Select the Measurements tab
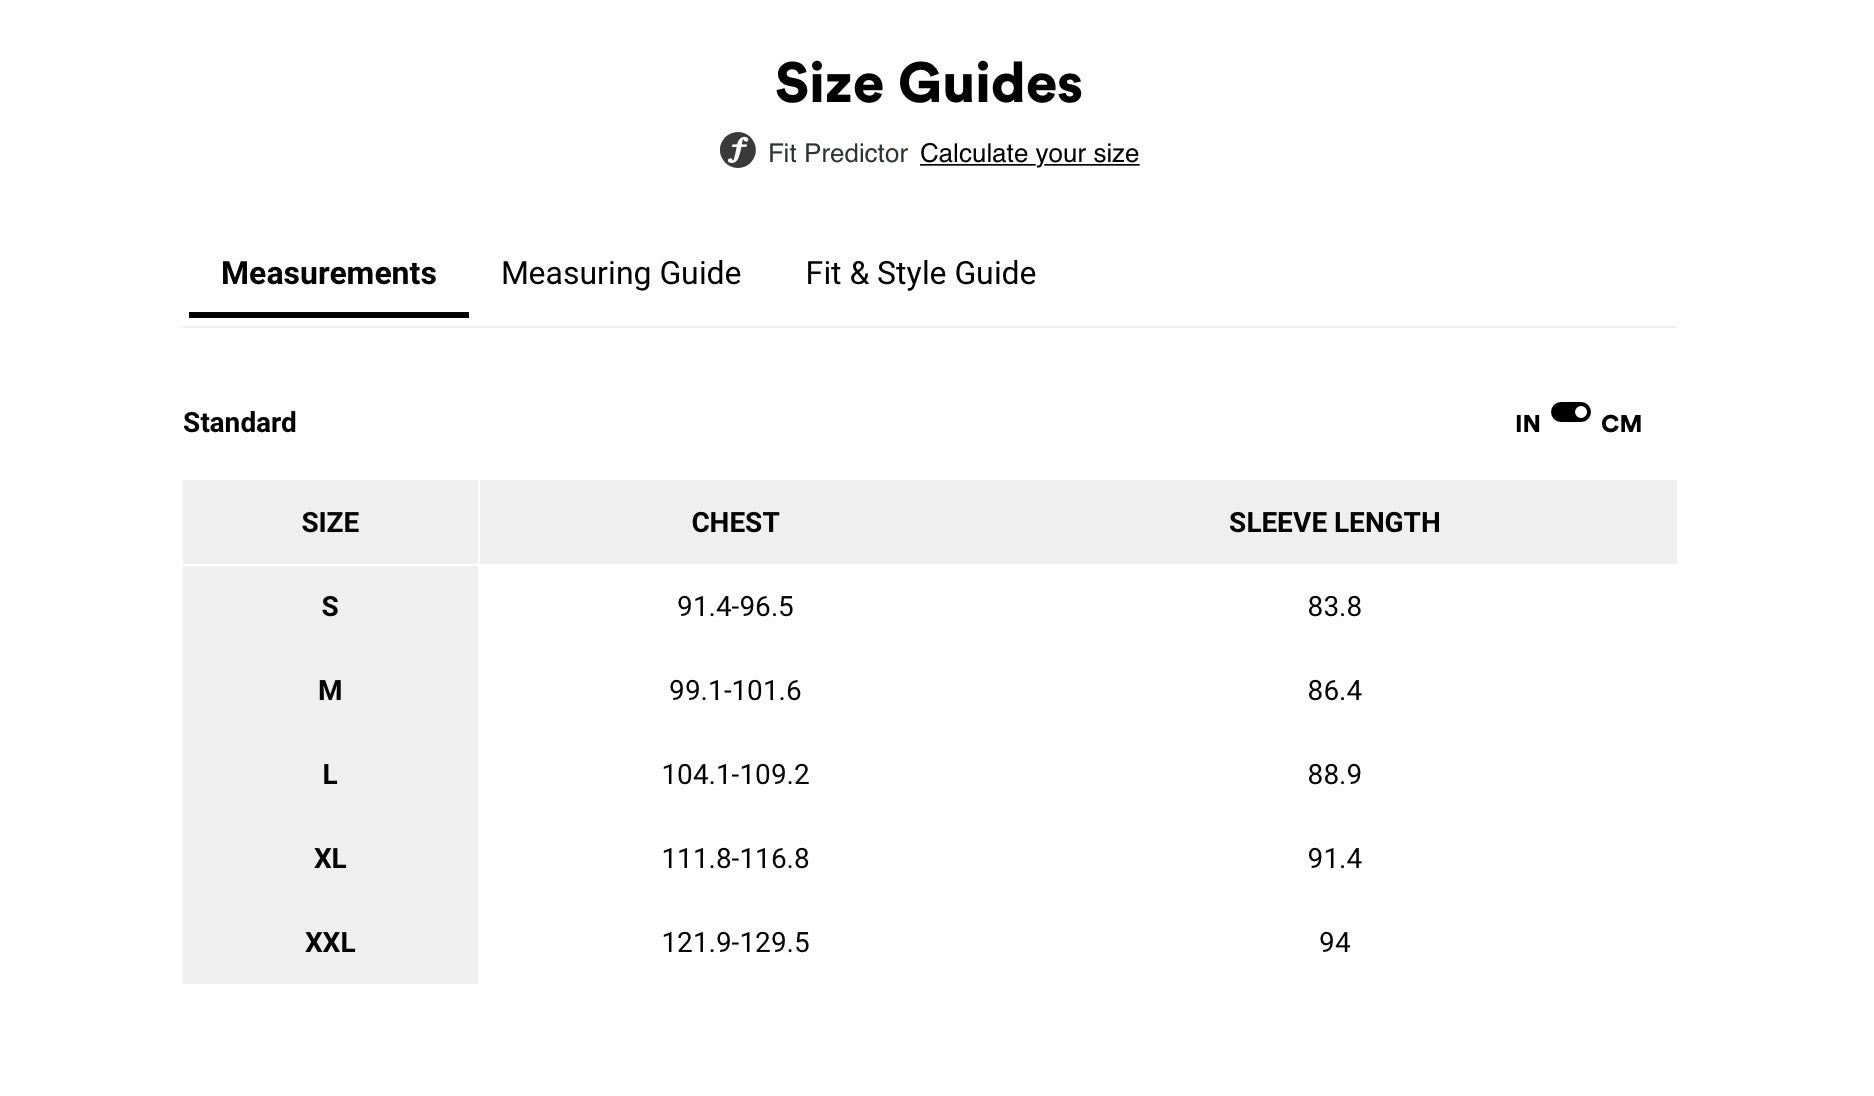Viewport: 1874px width, 1096px height. [328, 273]
